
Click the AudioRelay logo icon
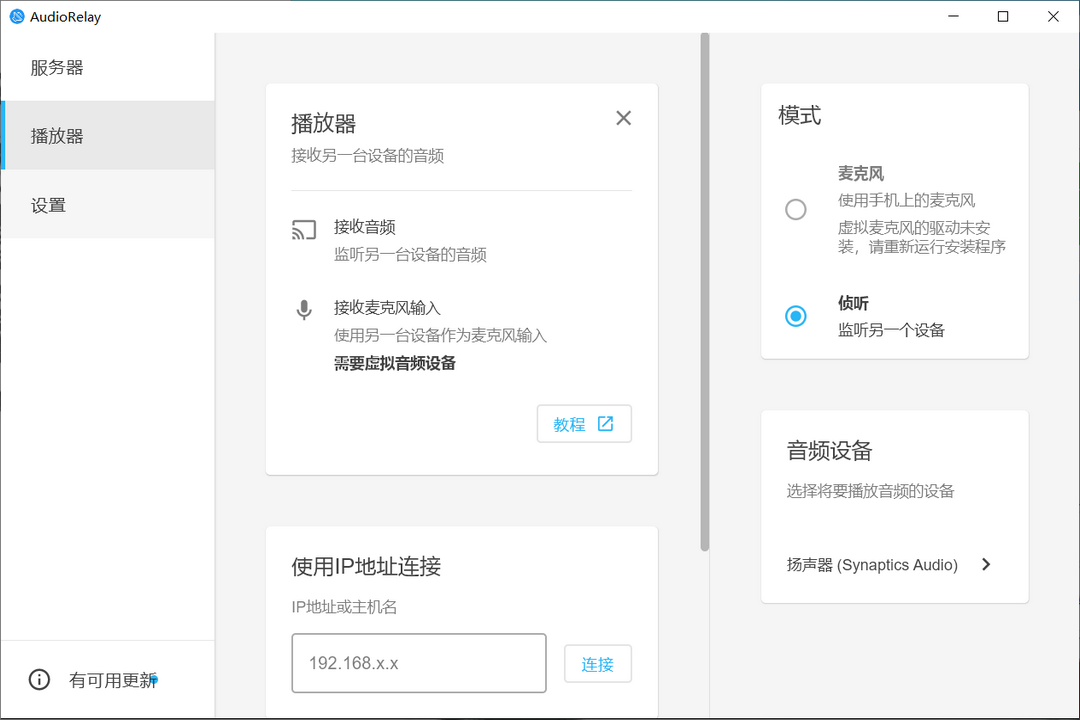tap(17, 16)
